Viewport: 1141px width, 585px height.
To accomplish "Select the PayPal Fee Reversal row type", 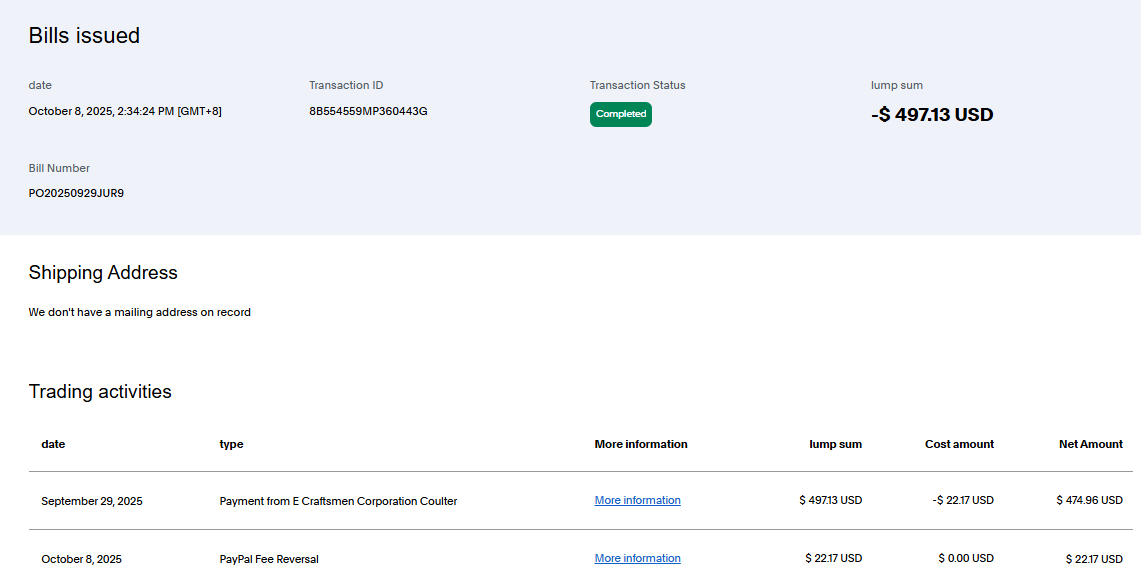I will point(269,559).
